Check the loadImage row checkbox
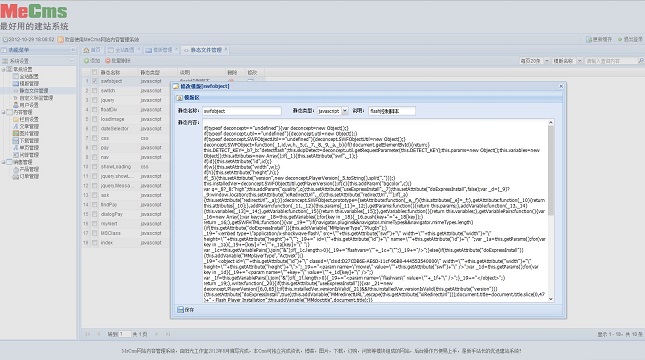Viewport: 645px width, 360px height. point(95,119)
